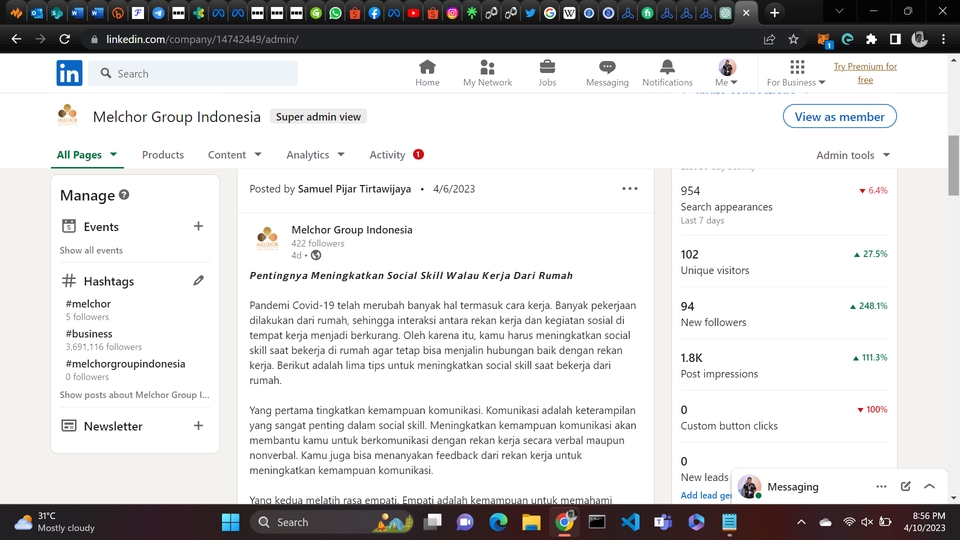Open Notifications bell
Viewport: 960px width, 540px height.
[667, 73]
